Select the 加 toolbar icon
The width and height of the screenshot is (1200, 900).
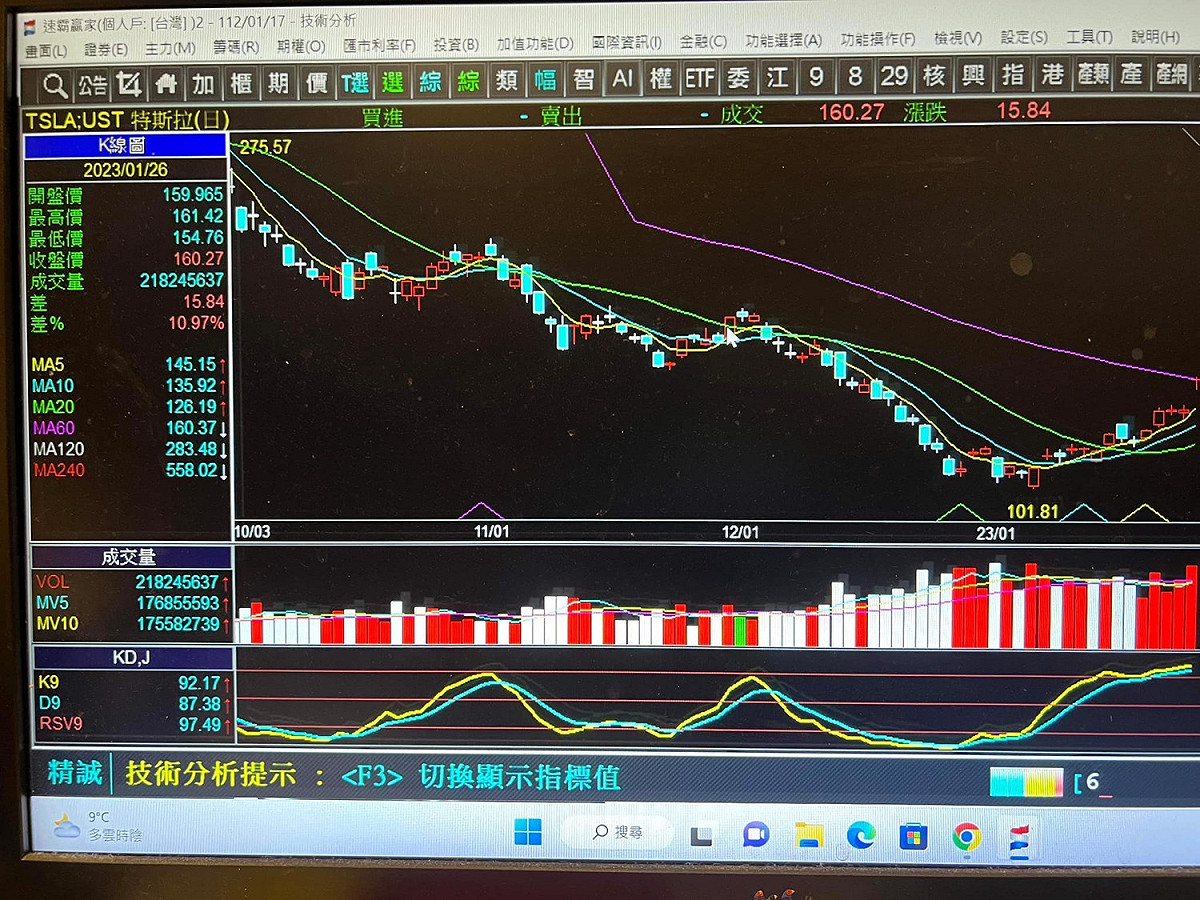(203, 82)
